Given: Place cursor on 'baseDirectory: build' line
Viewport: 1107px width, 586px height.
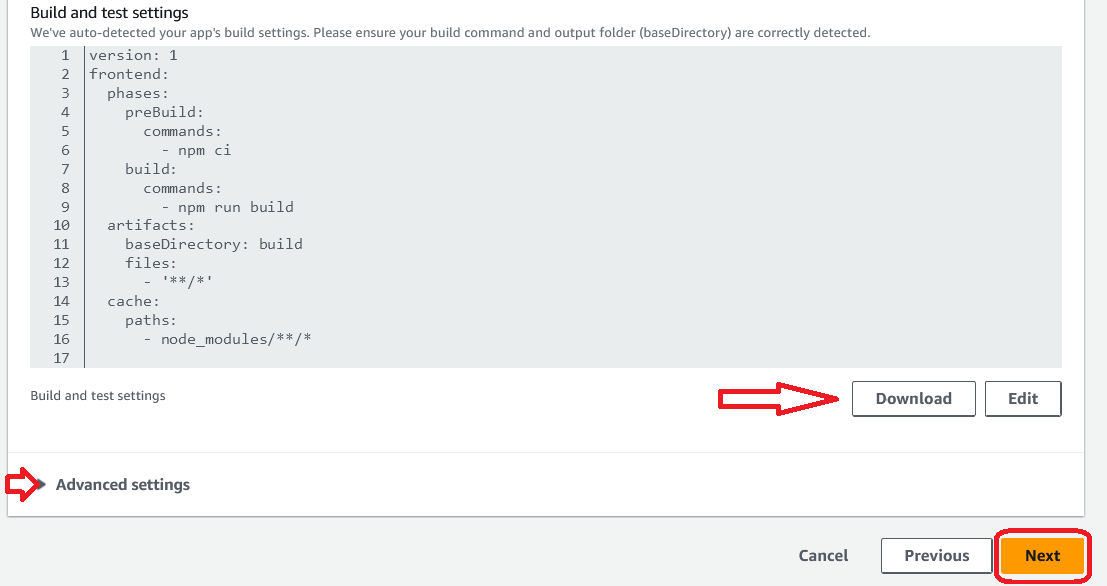Looking at the screenshot, I should tap(213, 244).
